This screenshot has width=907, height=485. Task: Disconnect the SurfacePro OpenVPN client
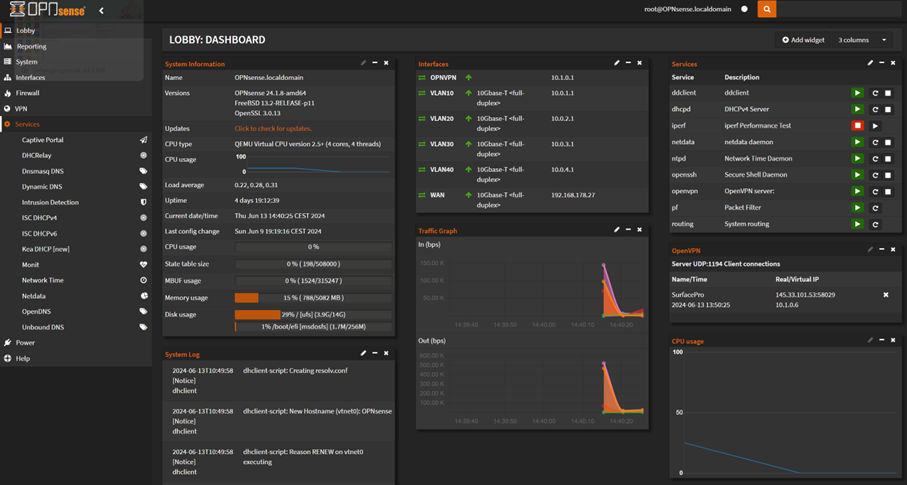pyautogui.click(x=885, y=295)
